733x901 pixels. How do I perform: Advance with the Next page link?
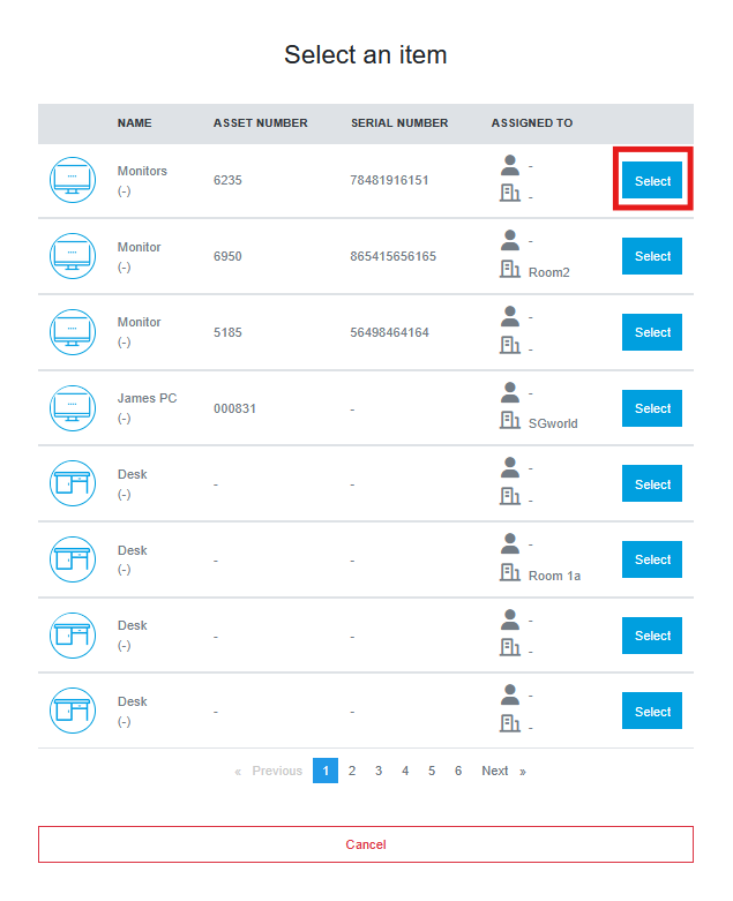(502, 771)
